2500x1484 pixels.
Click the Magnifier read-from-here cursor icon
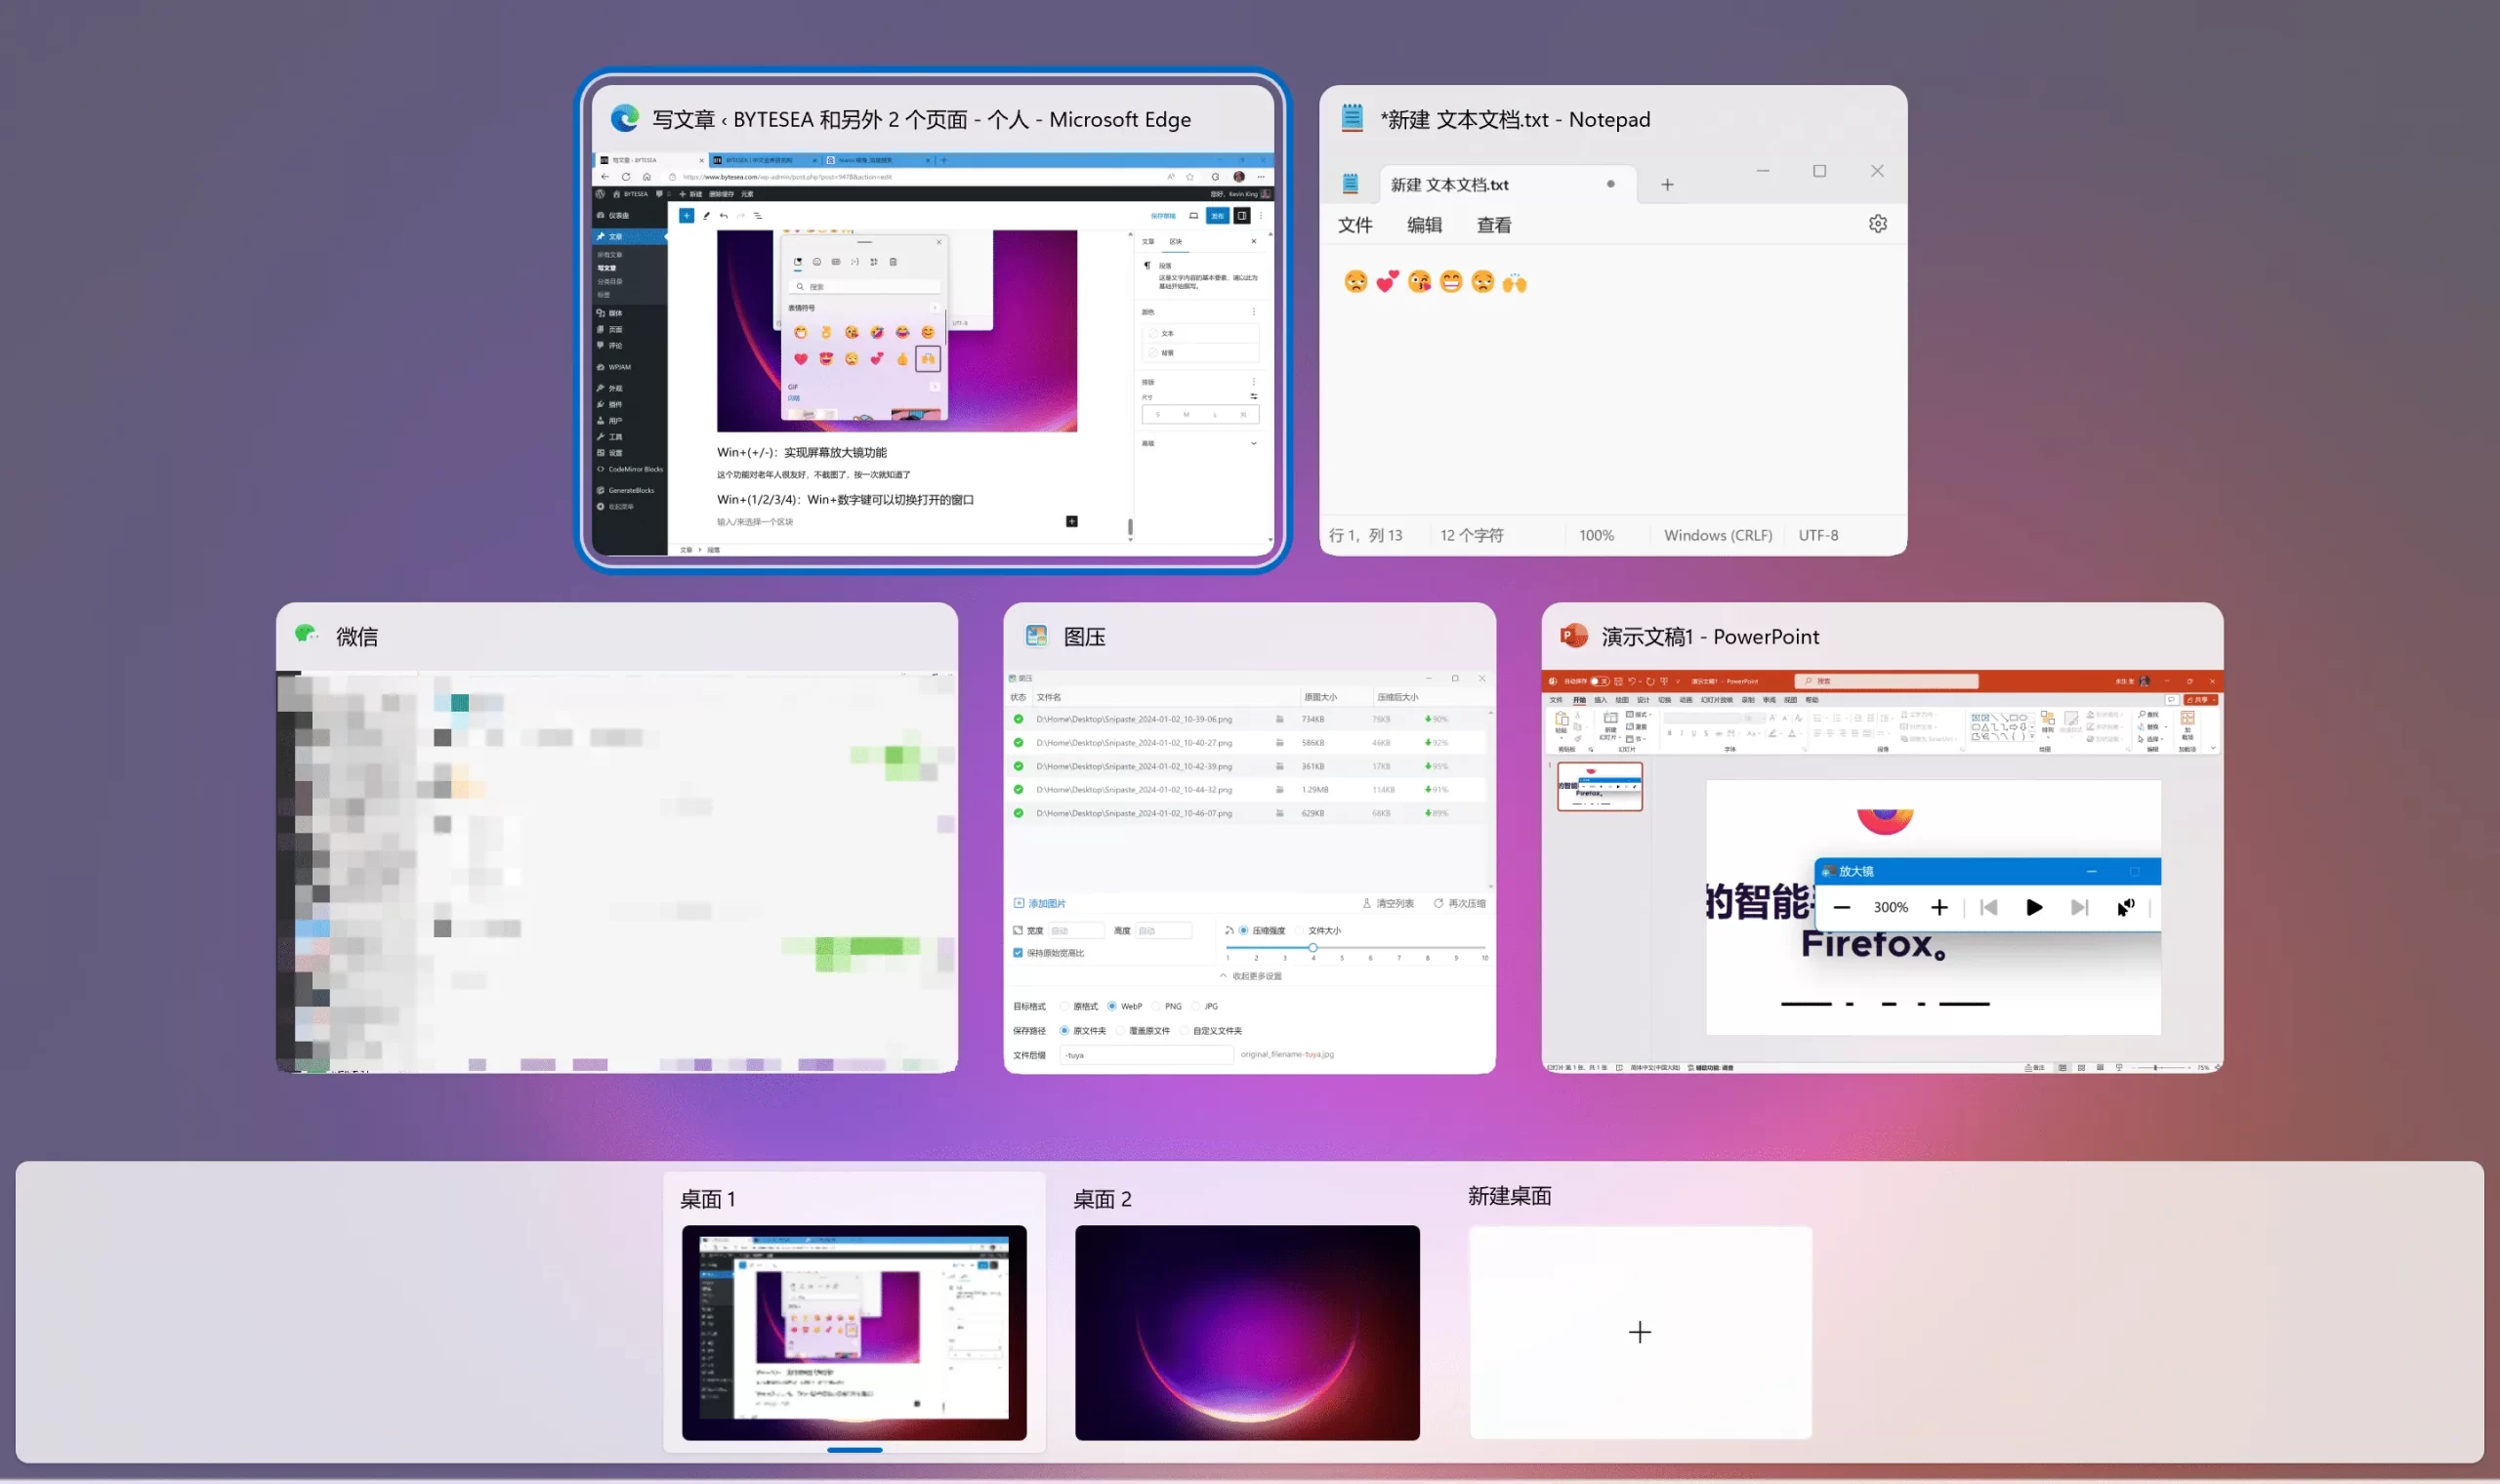(x=2125, y=907)
